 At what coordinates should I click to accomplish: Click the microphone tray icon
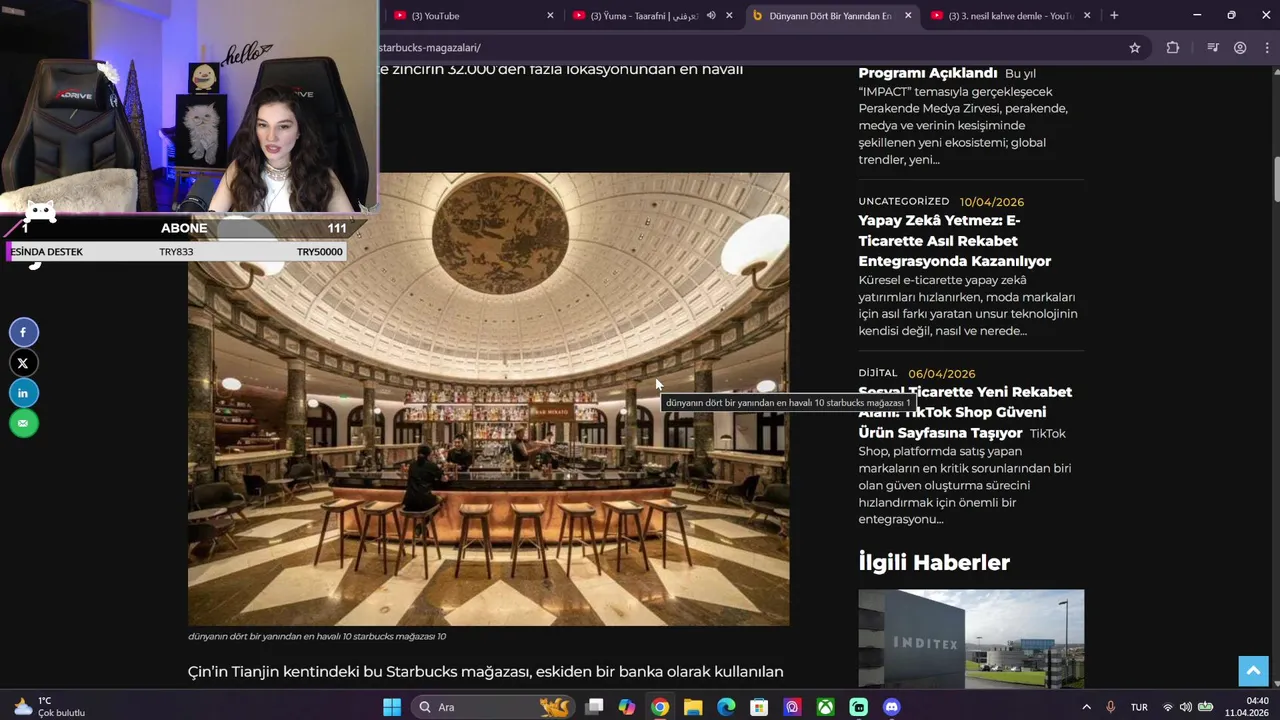click(1111, 707)
